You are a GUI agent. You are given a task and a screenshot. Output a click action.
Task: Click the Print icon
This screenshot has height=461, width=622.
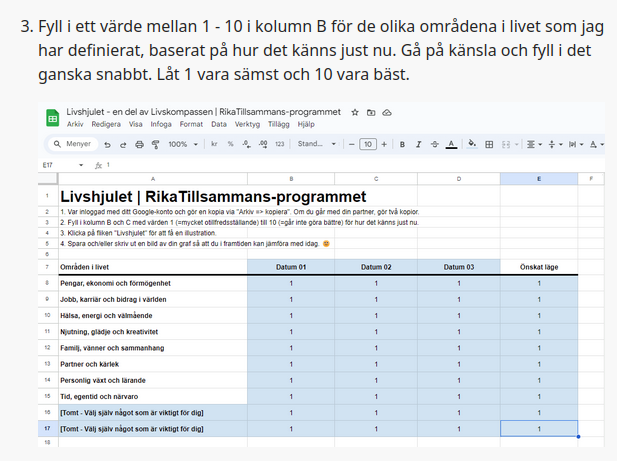point(139,145)
